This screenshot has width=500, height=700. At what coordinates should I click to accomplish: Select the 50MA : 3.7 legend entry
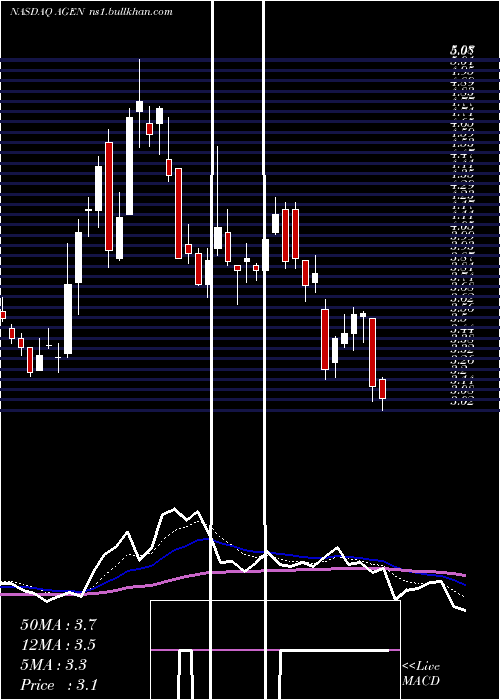pos(58,625)
